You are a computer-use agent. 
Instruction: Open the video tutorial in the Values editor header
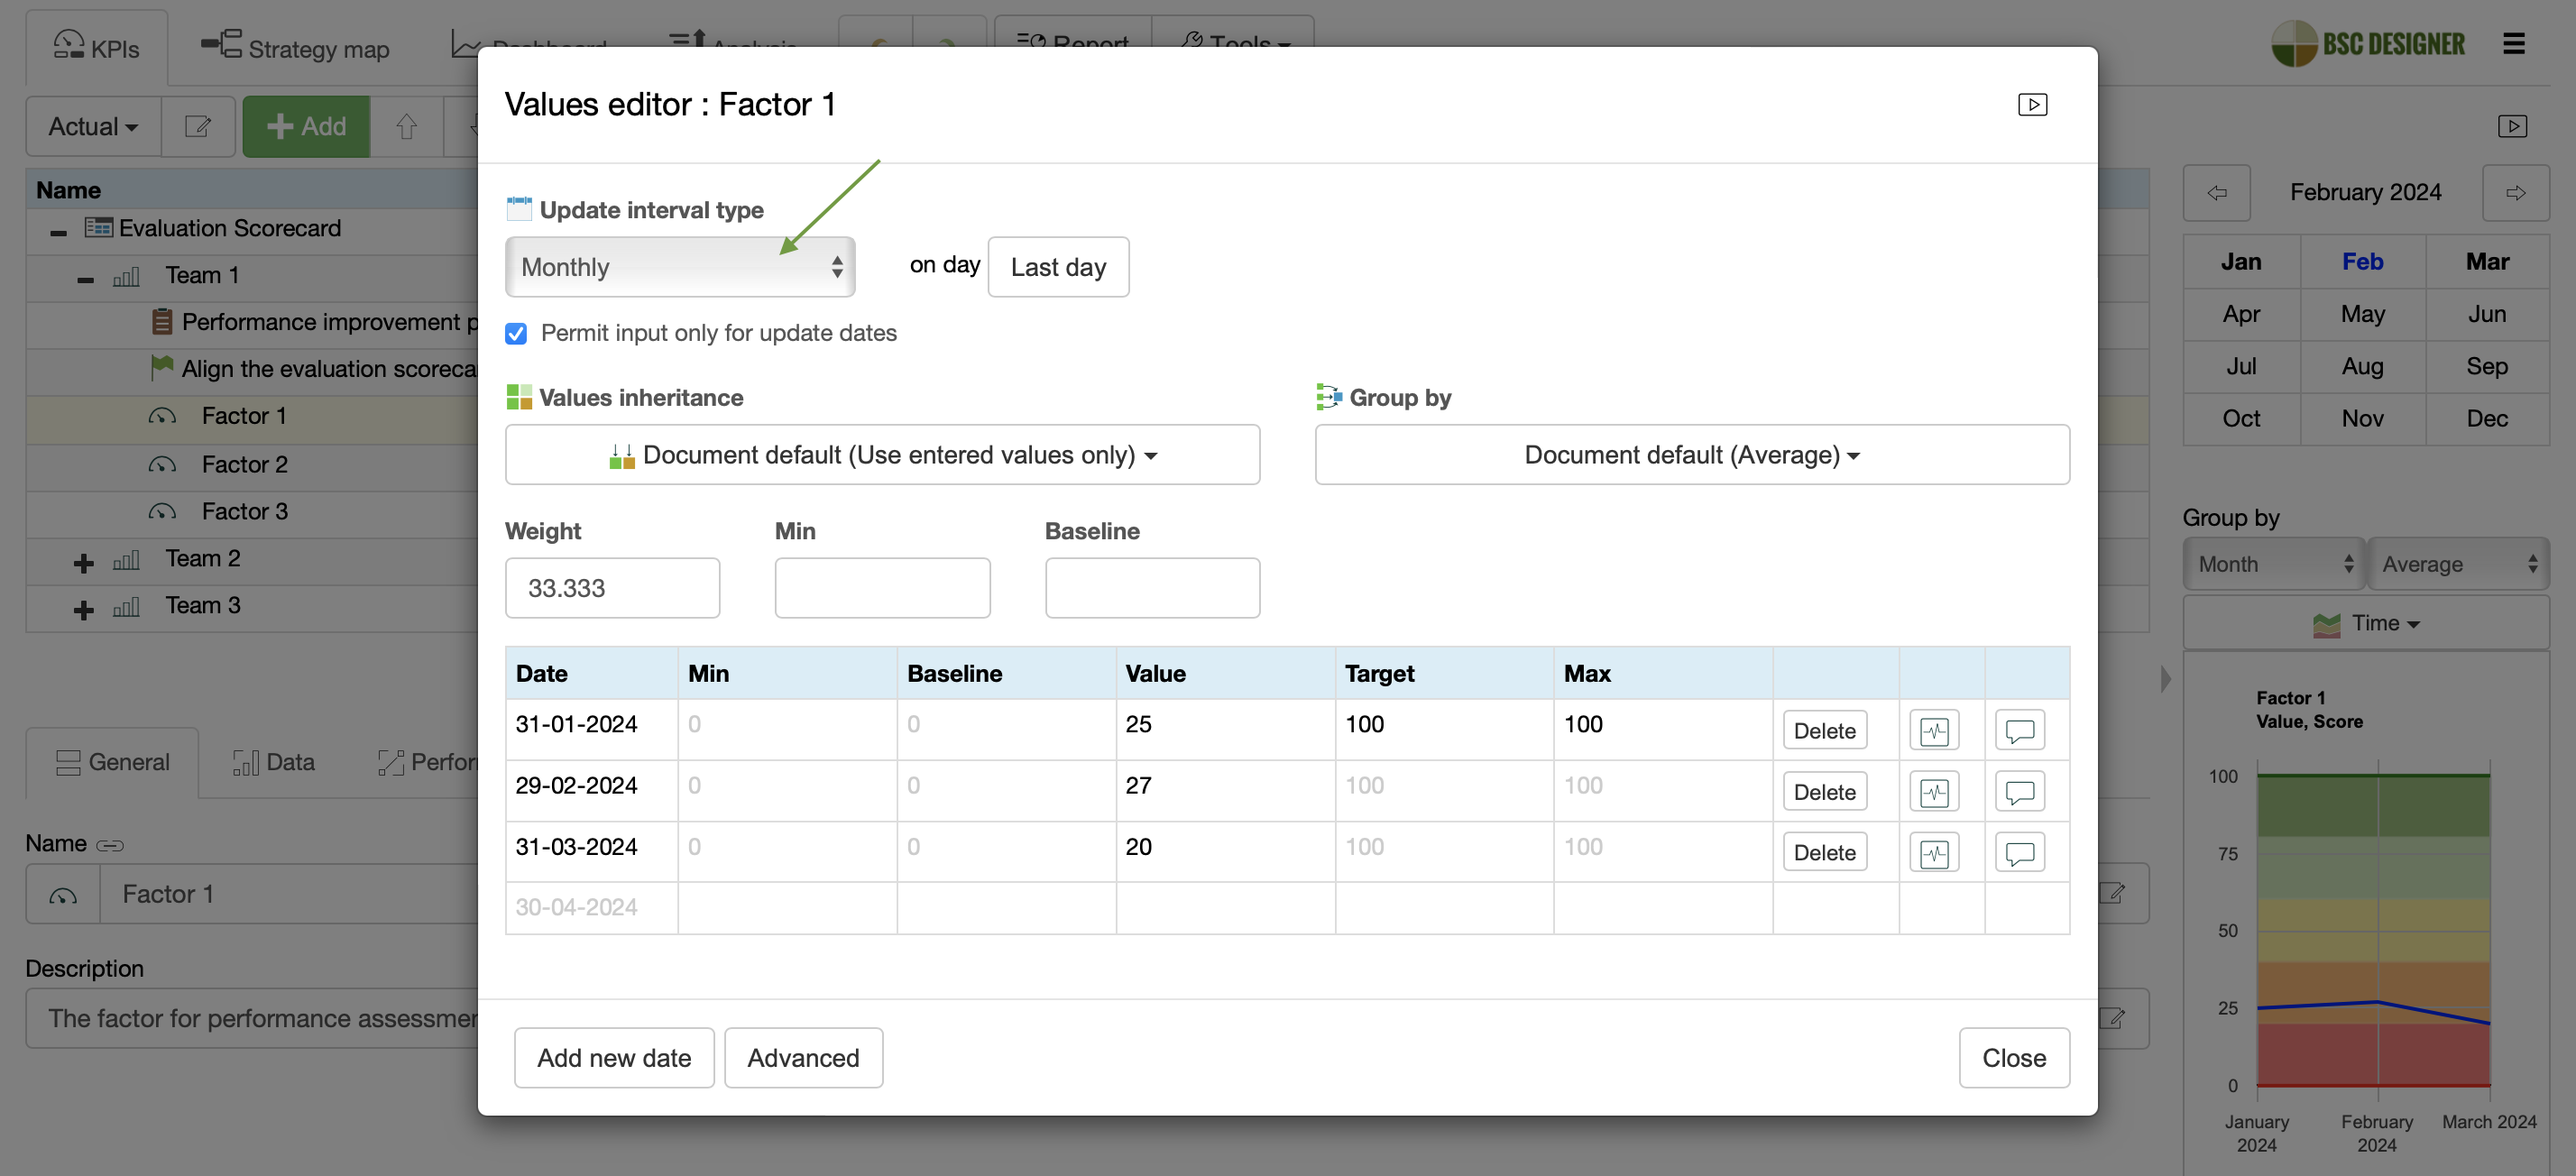coord(2032,104)
